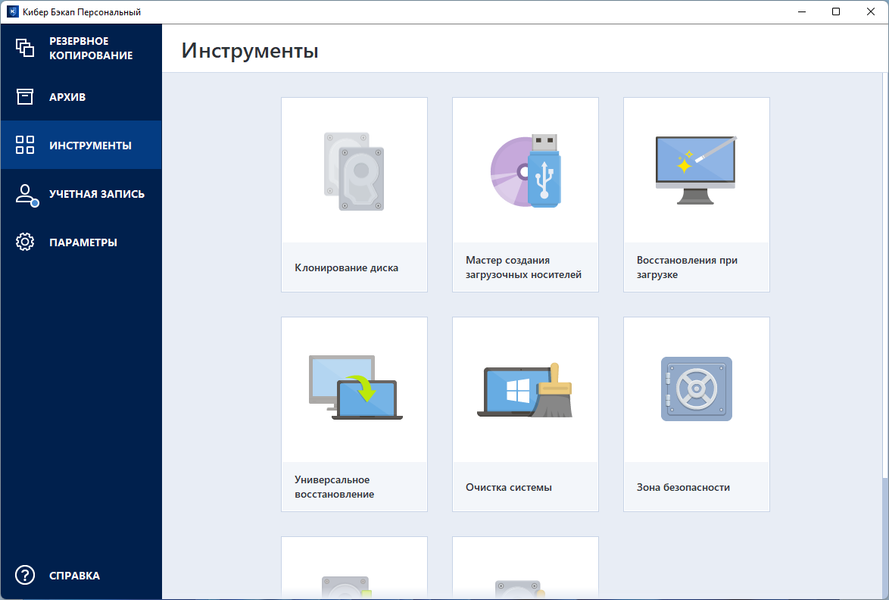Click the partially visible bottom-left tool card
Viewport: 889px width, 600px height.
pos(354,567)
